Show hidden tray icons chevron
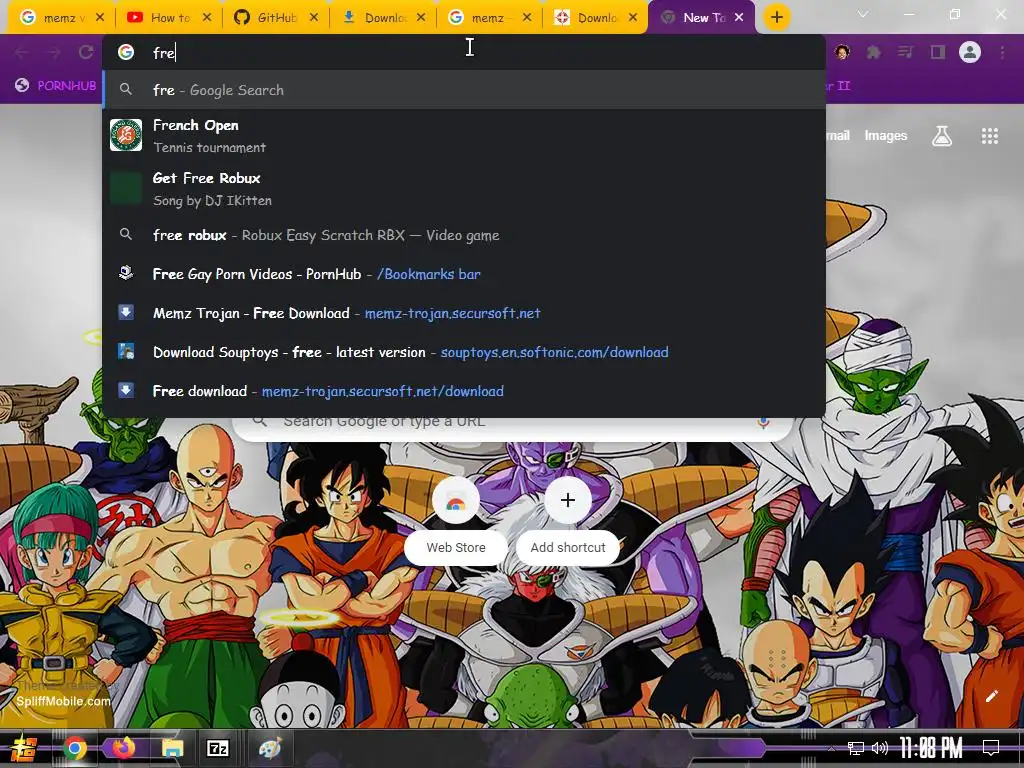The height and width of the screenshot is (768, 1024). (831, 748)
